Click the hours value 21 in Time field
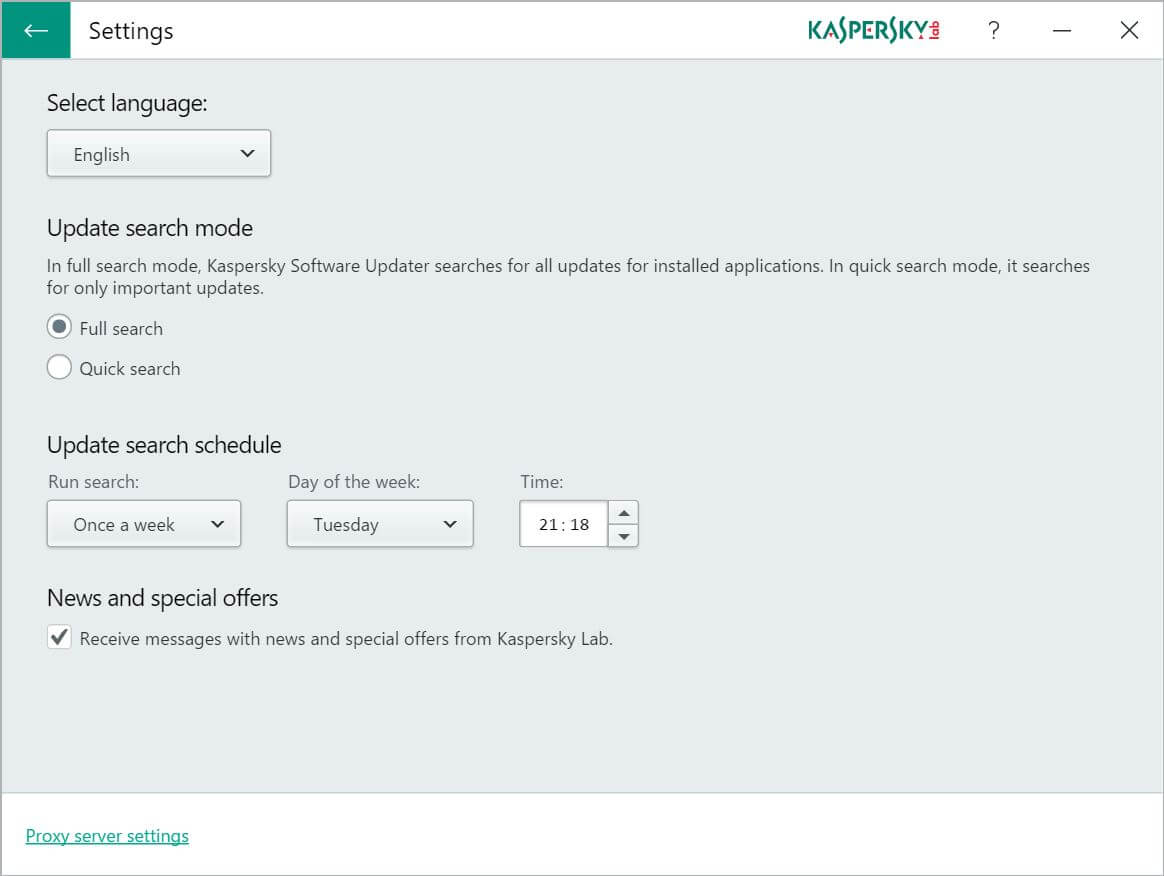 548,525
